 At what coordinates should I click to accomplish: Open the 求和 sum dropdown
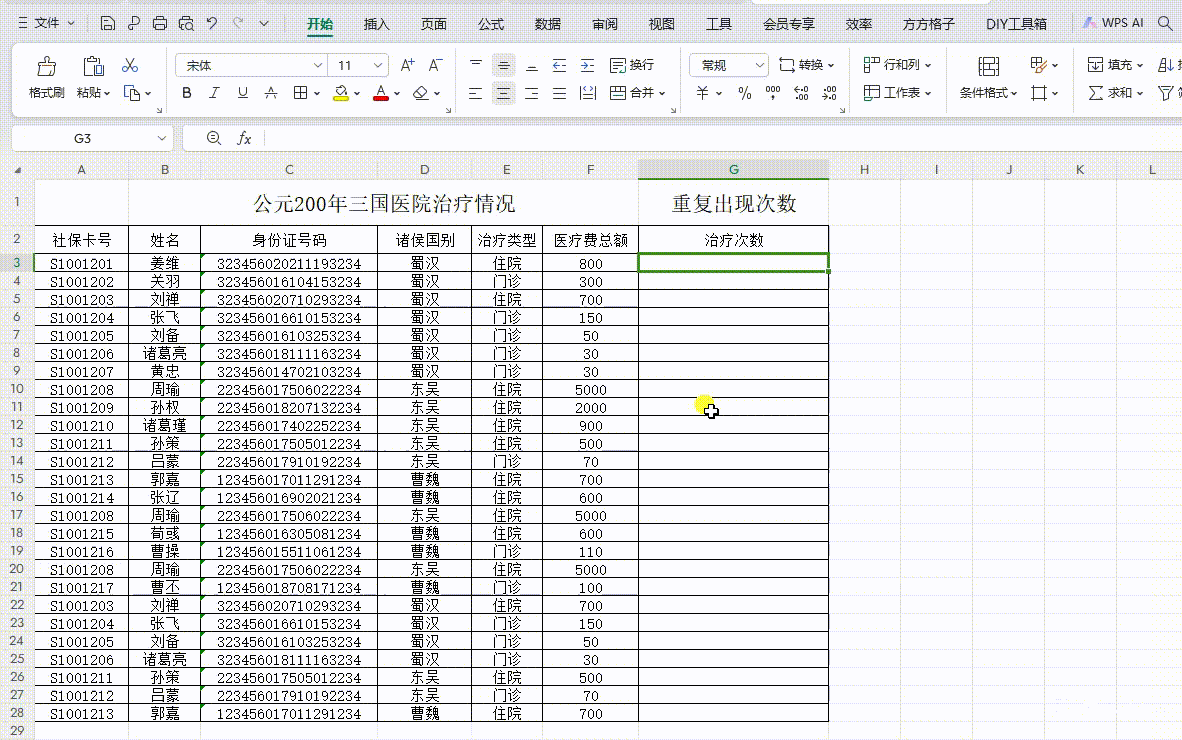pos(1116,93)
